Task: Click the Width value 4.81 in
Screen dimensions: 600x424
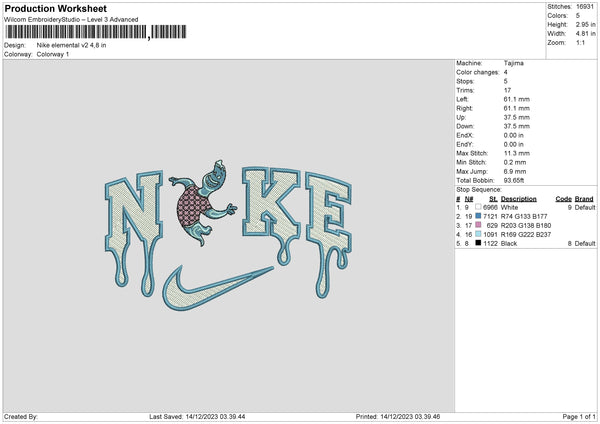Action: (585, 34)
